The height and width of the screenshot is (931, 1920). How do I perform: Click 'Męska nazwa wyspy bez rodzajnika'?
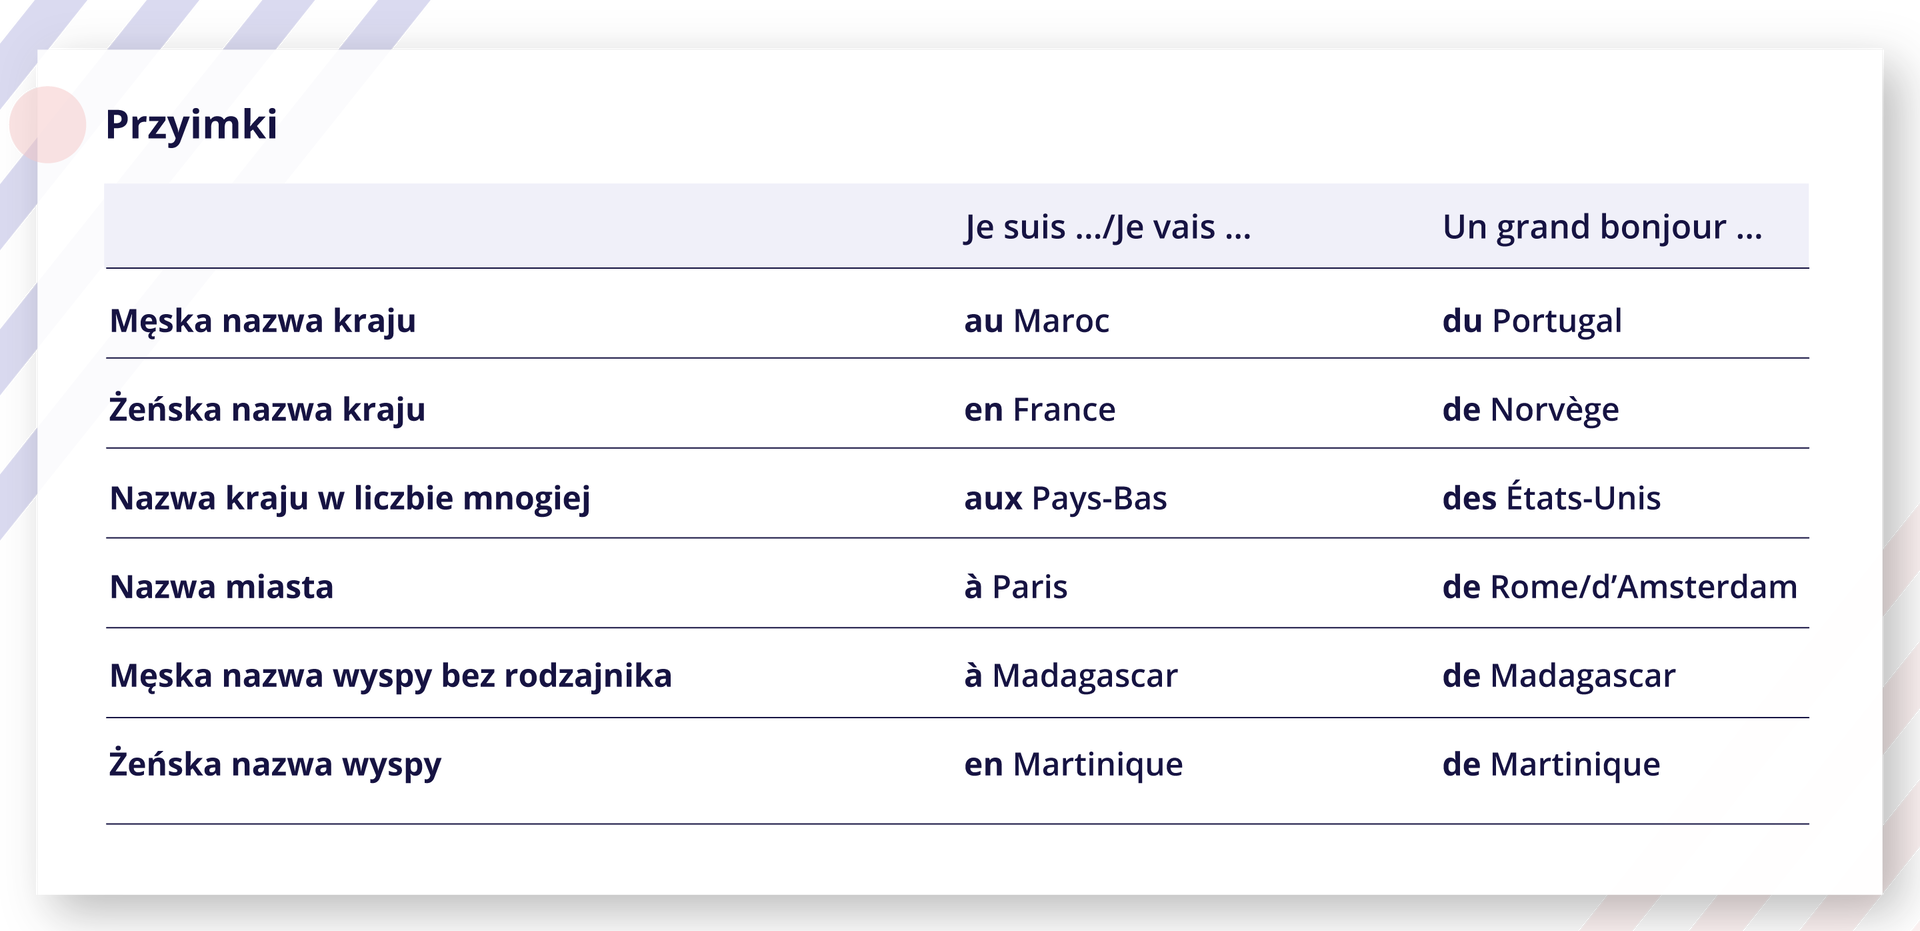click(x=391, y=676)
